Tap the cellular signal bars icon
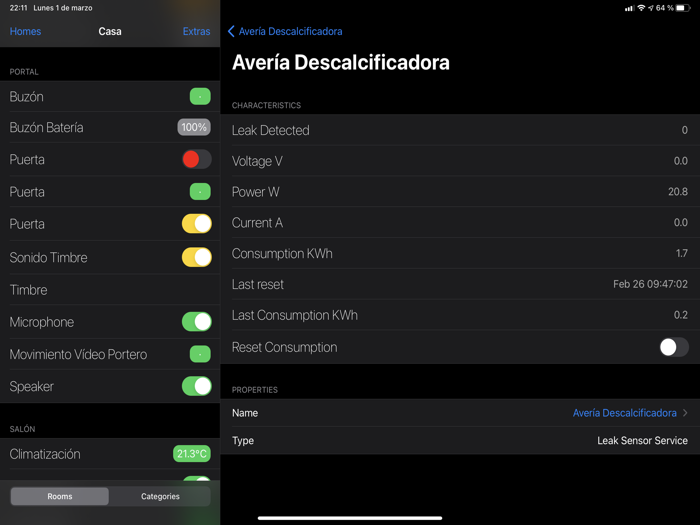The height and width of the screenshot is (525, 700). [629, 8]
